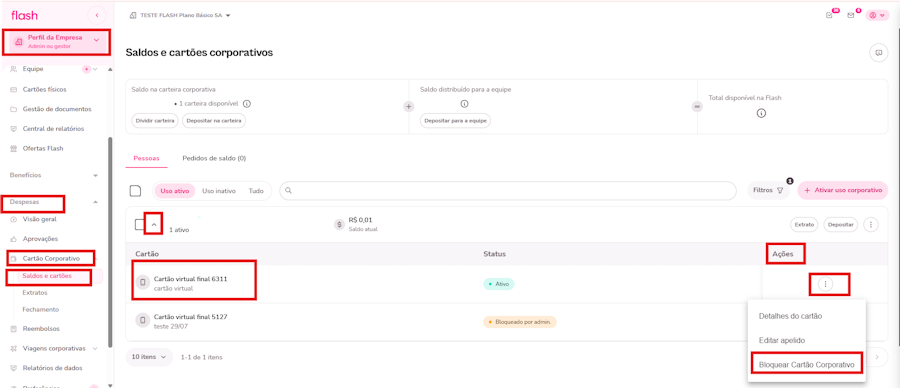Click the sidebar vertical scrollbar
900x388 pixels.
point(110,241)
